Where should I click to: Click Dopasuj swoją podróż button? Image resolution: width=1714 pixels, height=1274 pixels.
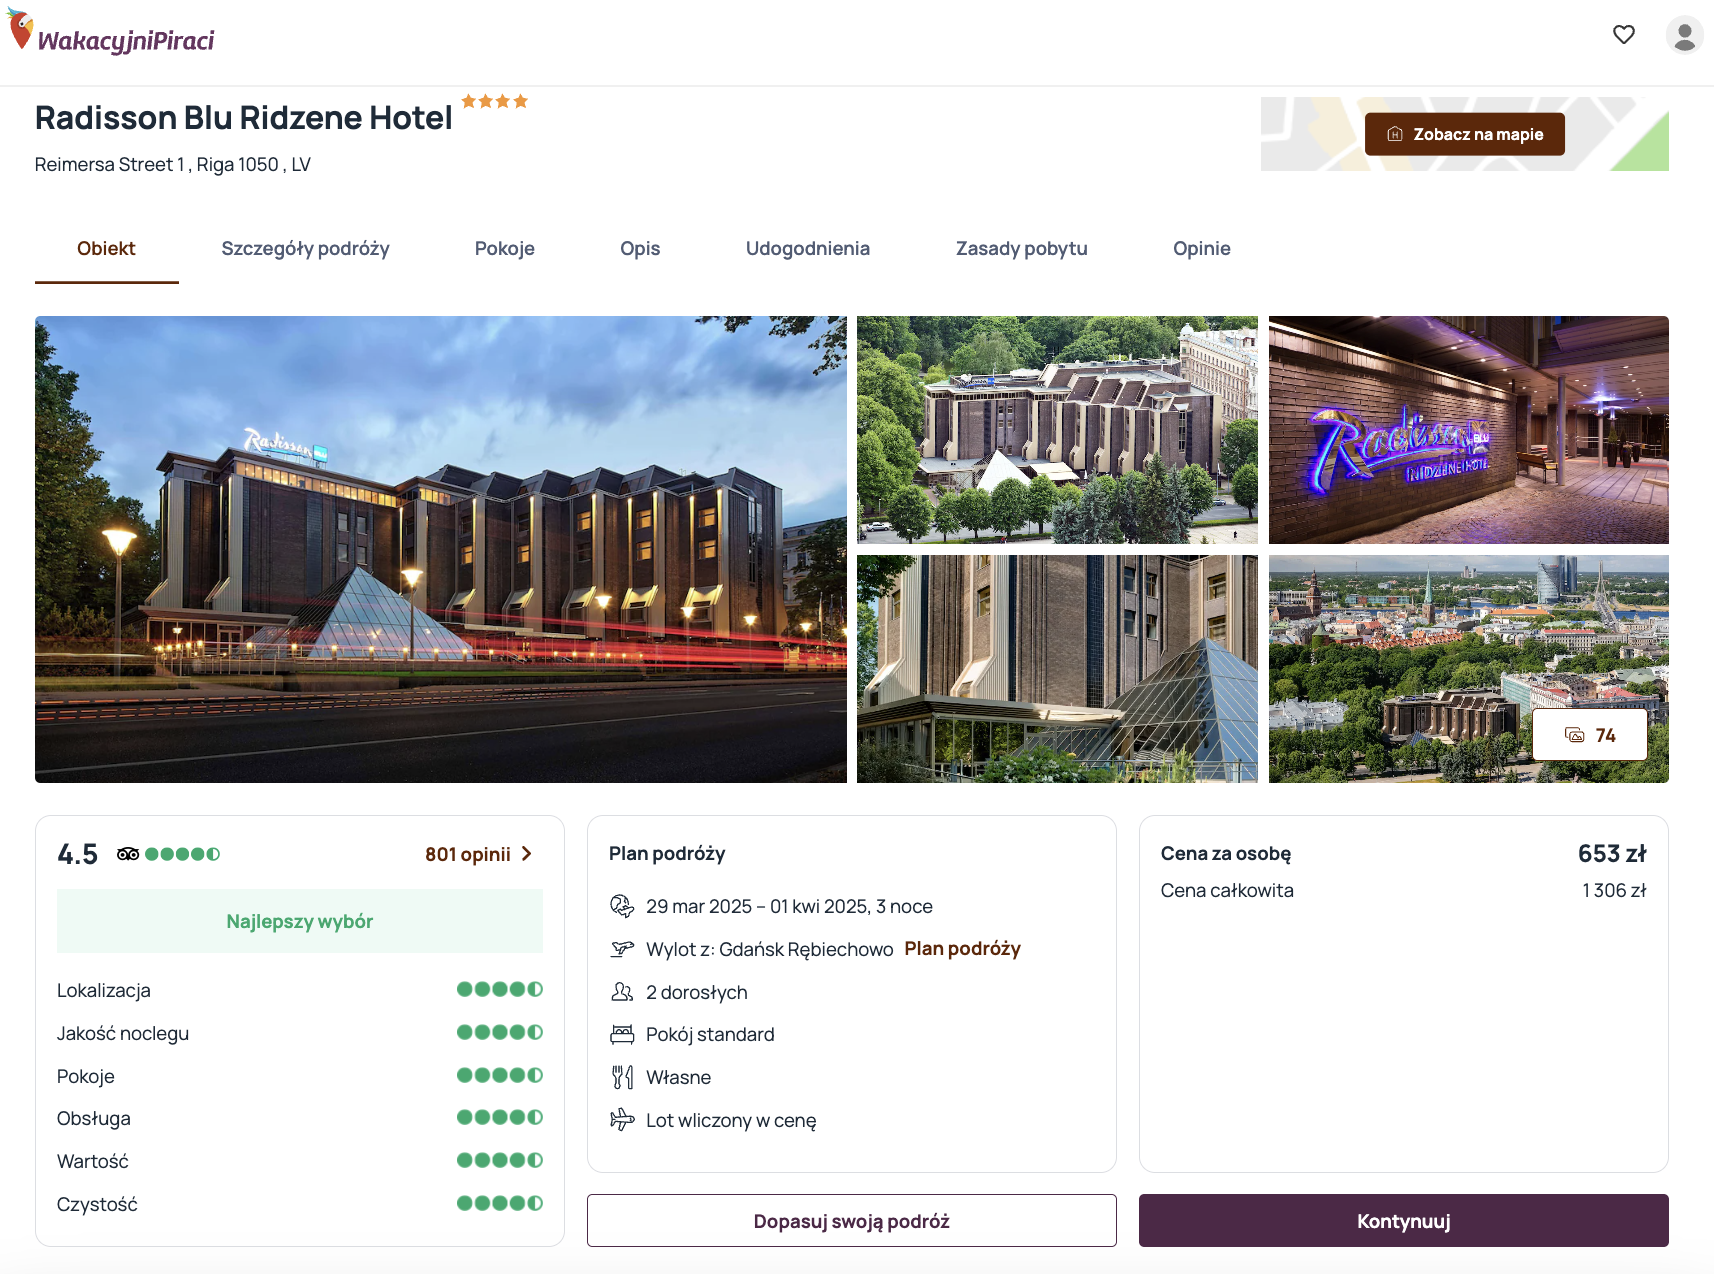(x=852, y=1221)
